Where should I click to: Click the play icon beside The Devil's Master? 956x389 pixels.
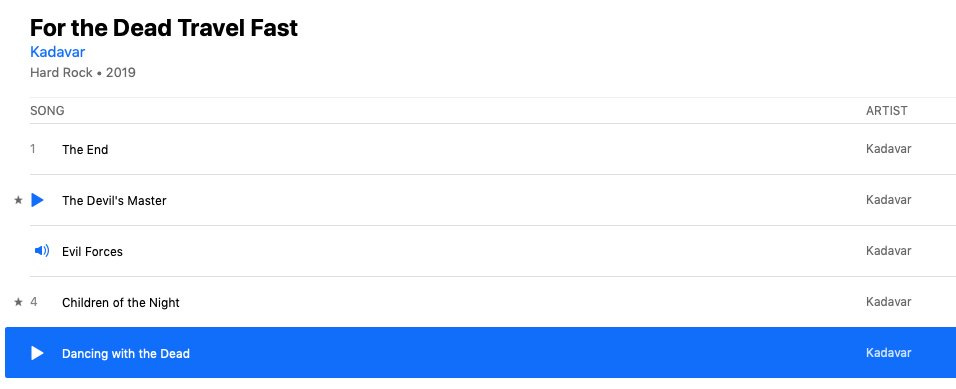pos(37,200)
